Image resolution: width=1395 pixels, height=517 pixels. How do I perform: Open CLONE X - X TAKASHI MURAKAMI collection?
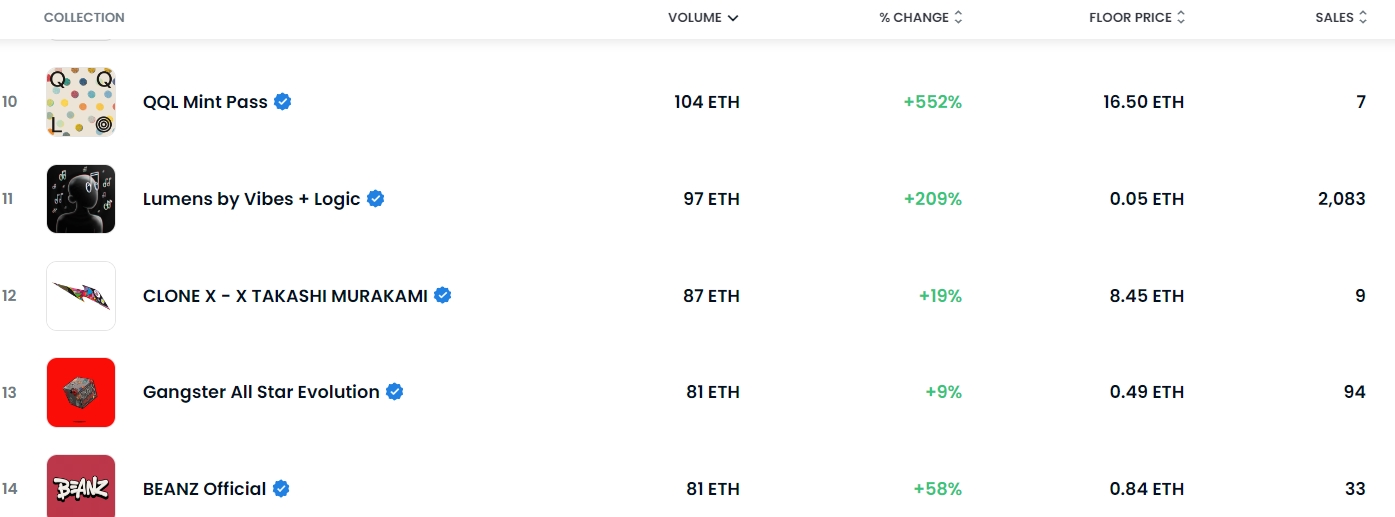[x=285, y=296]
